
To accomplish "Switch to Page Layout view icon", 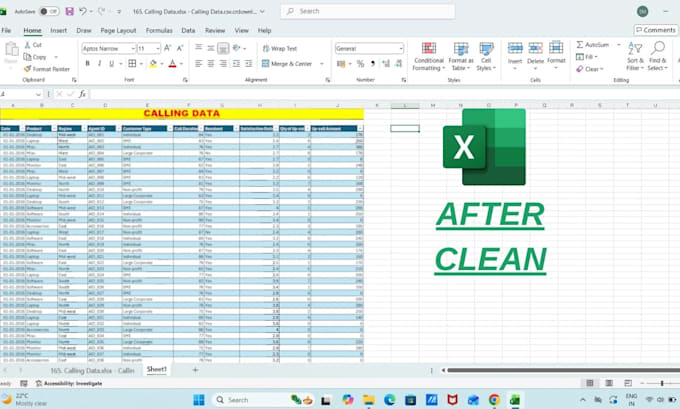I will tap(609, 383).
